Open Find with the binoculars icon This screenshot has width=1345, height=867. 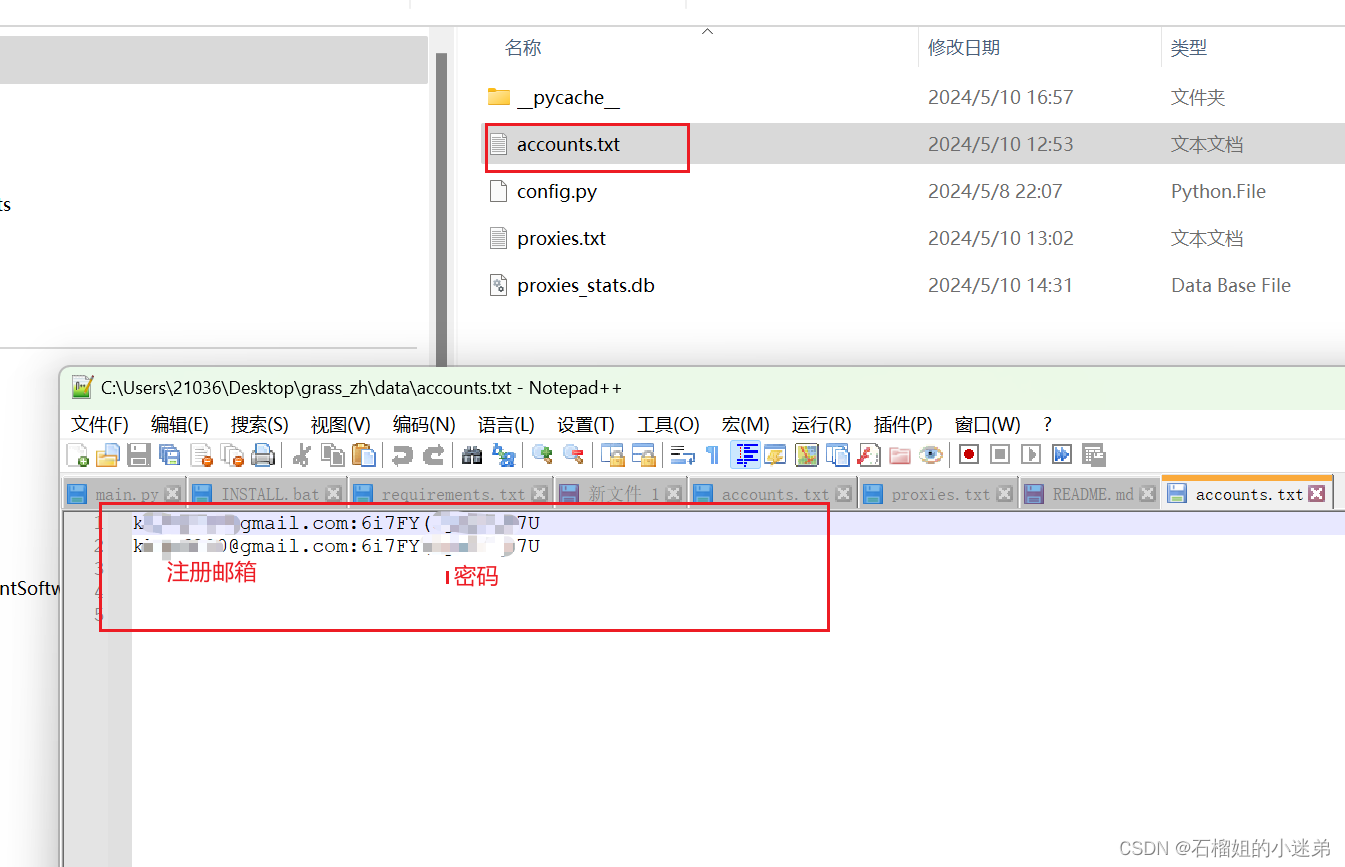[472, 455]
